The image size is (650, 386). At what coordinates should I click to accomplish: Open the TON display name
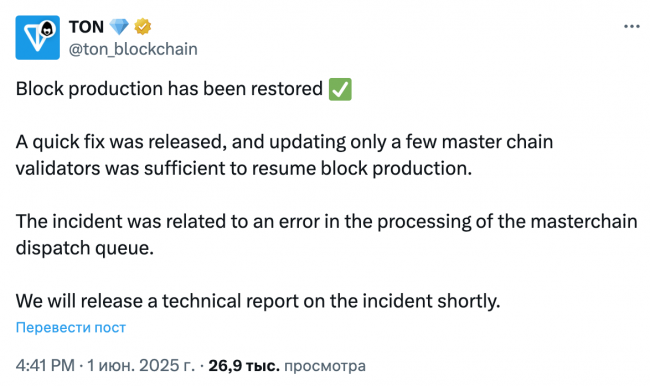[x=86, y=27]
